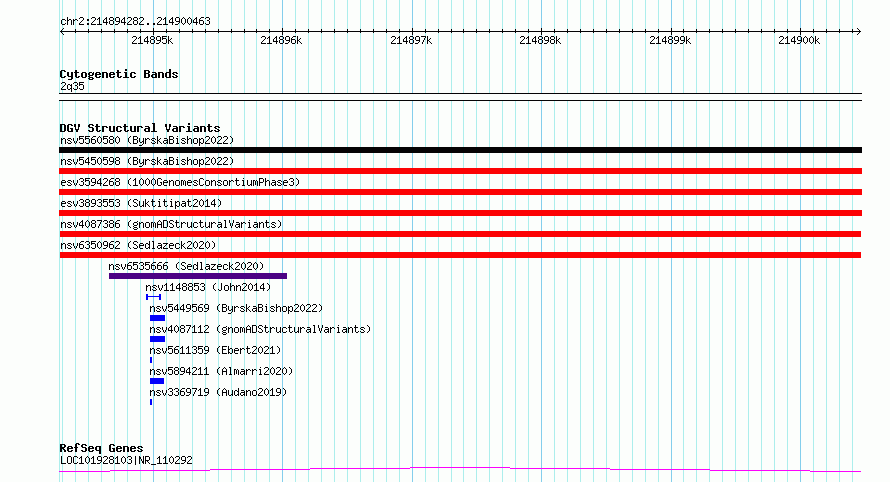The image size is (890, 482).
Task: Click the DGV Structural Variants track title
Action: (x=140, y=128)
